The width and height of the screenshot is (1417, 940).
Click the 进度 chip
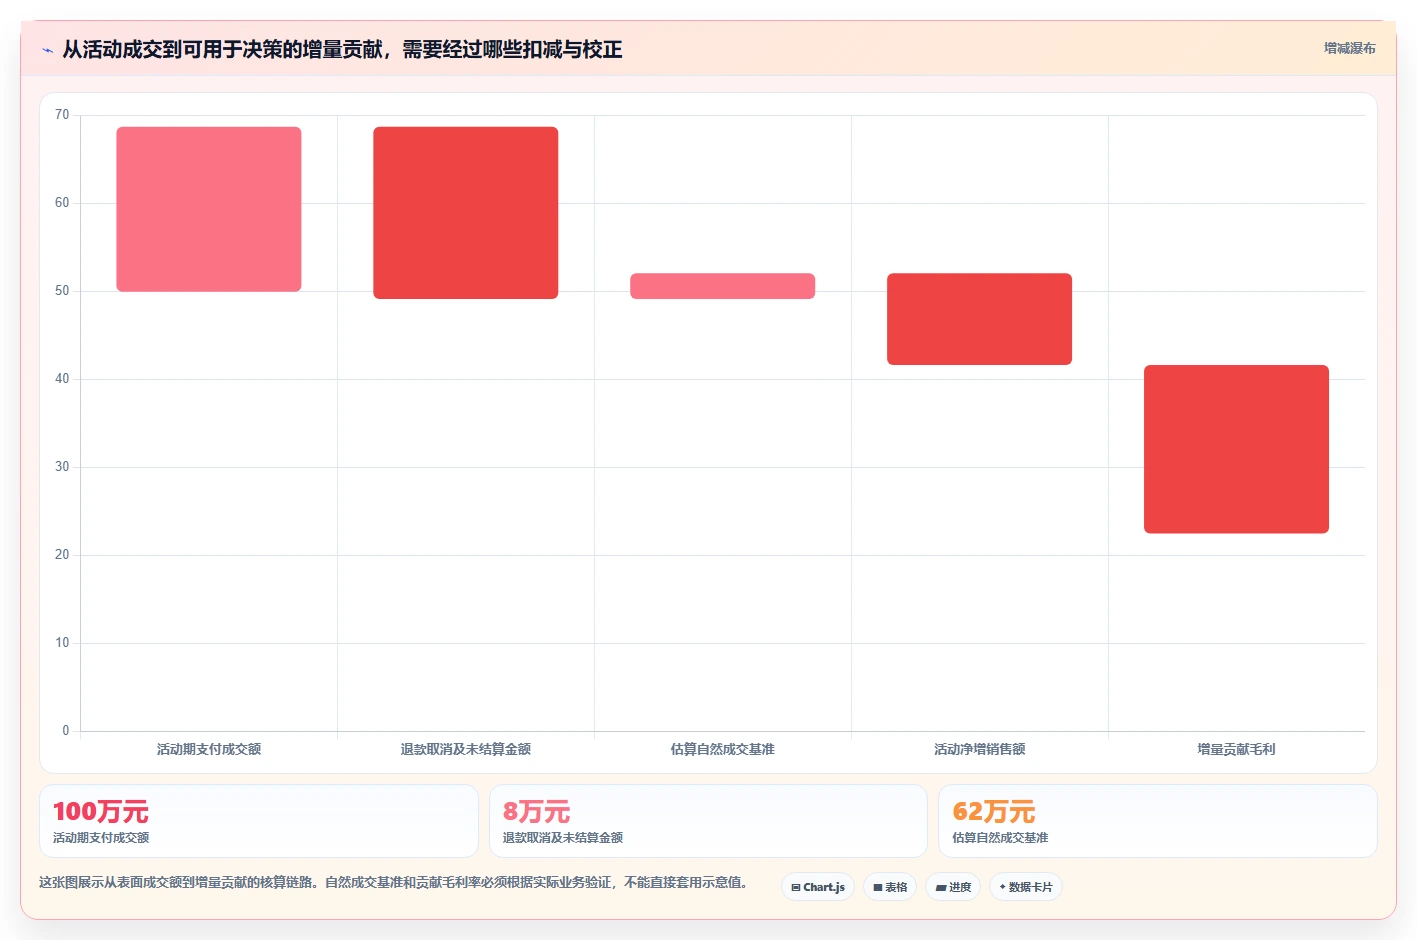(x=953, y=887)
